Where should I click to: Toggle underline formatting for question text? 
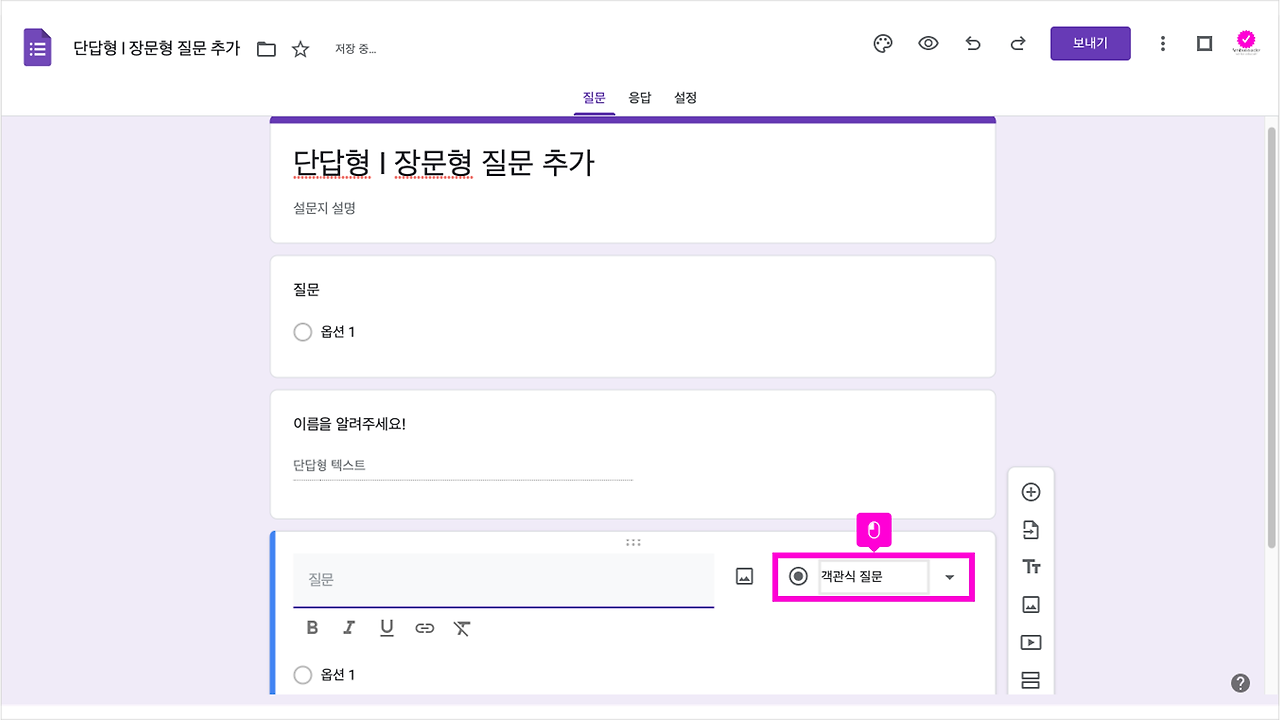coord(386,628)
